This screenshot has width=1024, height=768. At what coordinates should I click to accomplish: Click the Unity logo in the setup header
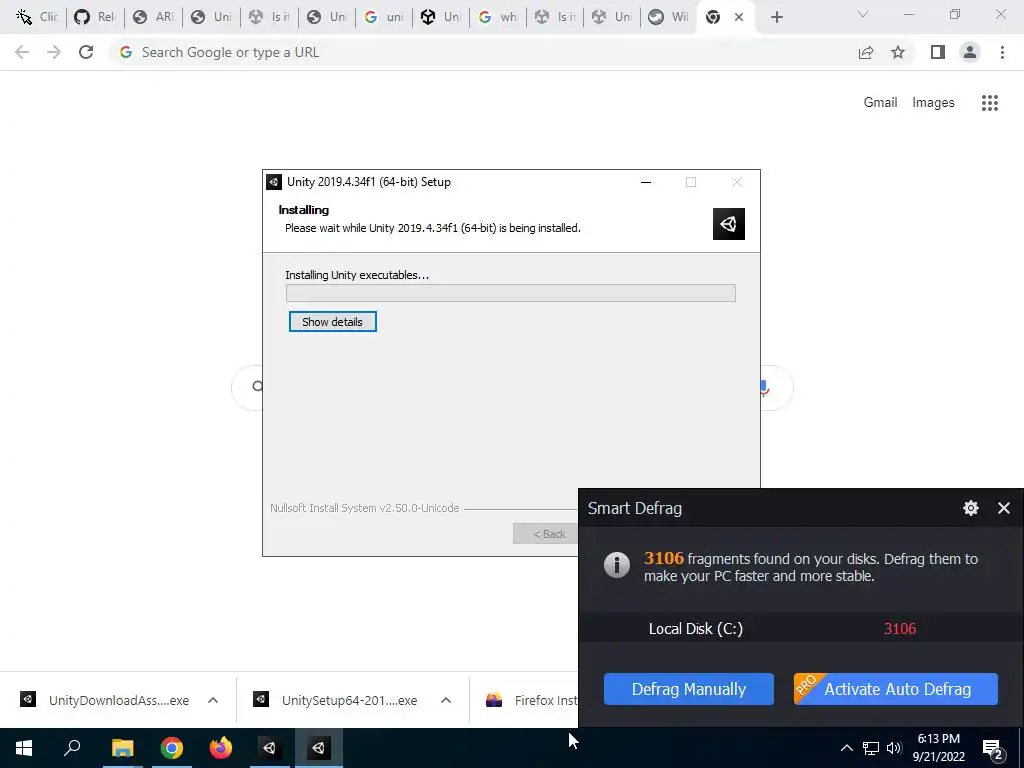pos(728,224)
